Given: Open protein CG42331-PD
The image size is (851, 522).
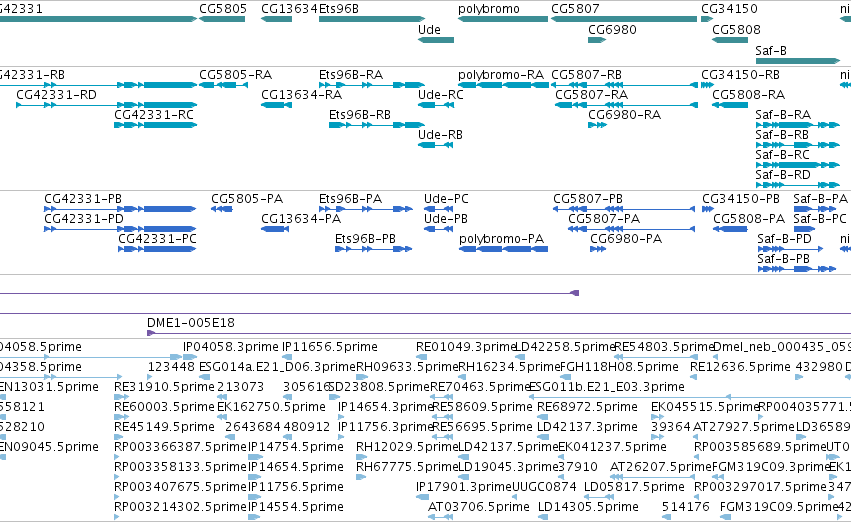Looking at the screenshot, I should (84, 219).
